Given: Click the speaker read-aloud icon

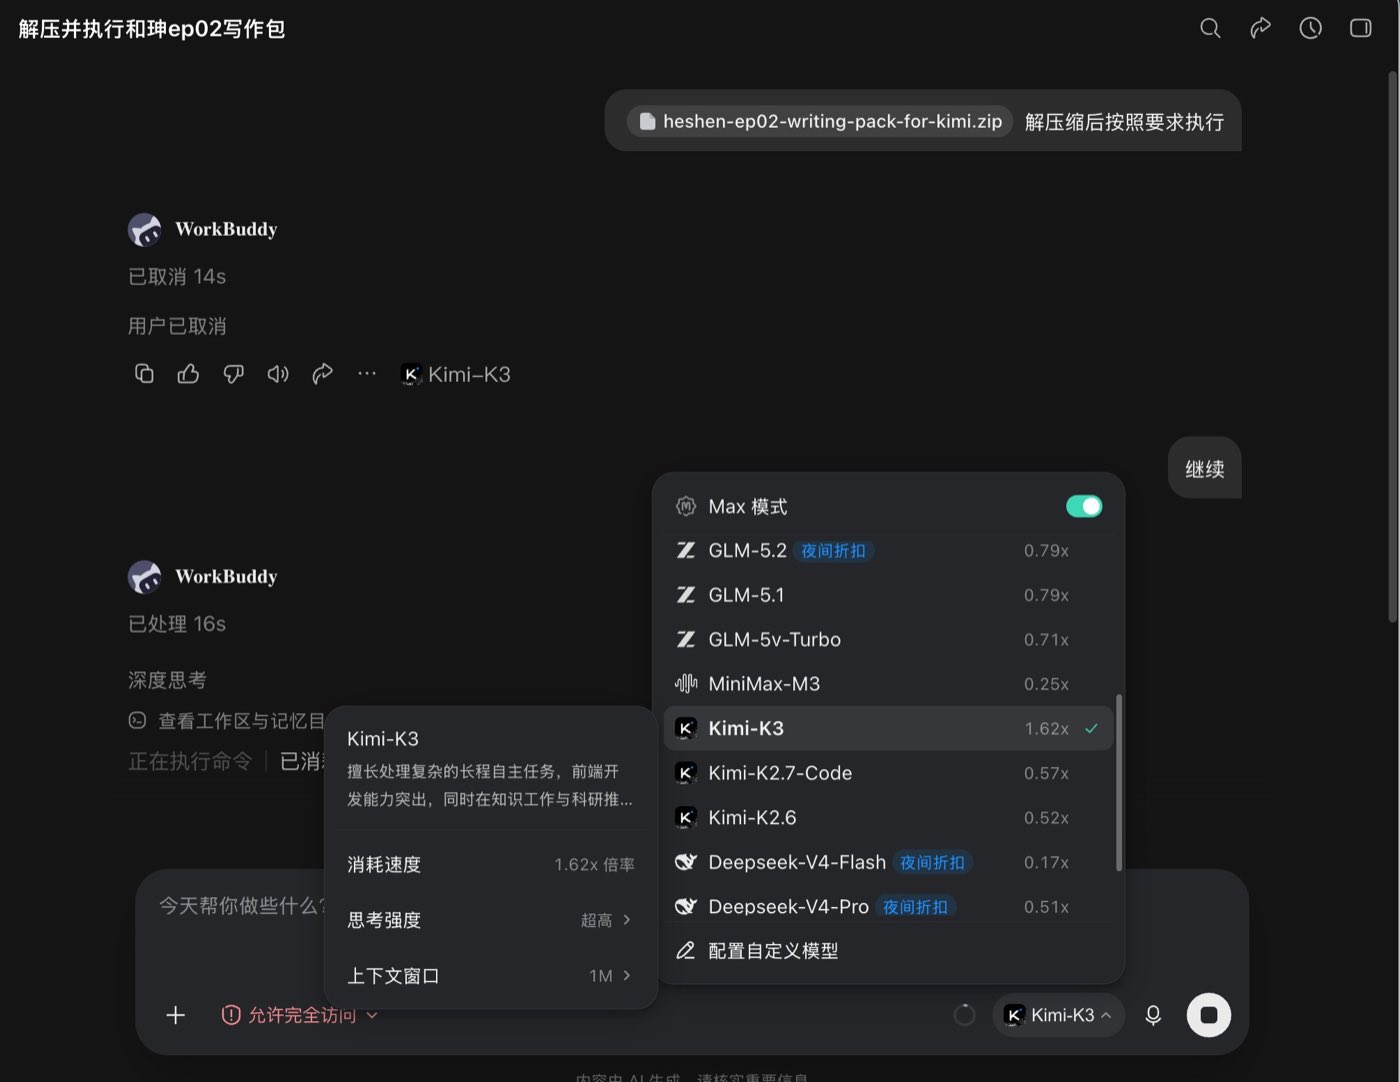Looking at the screenshot, I should pyautogui.click(x=278, y=374).
